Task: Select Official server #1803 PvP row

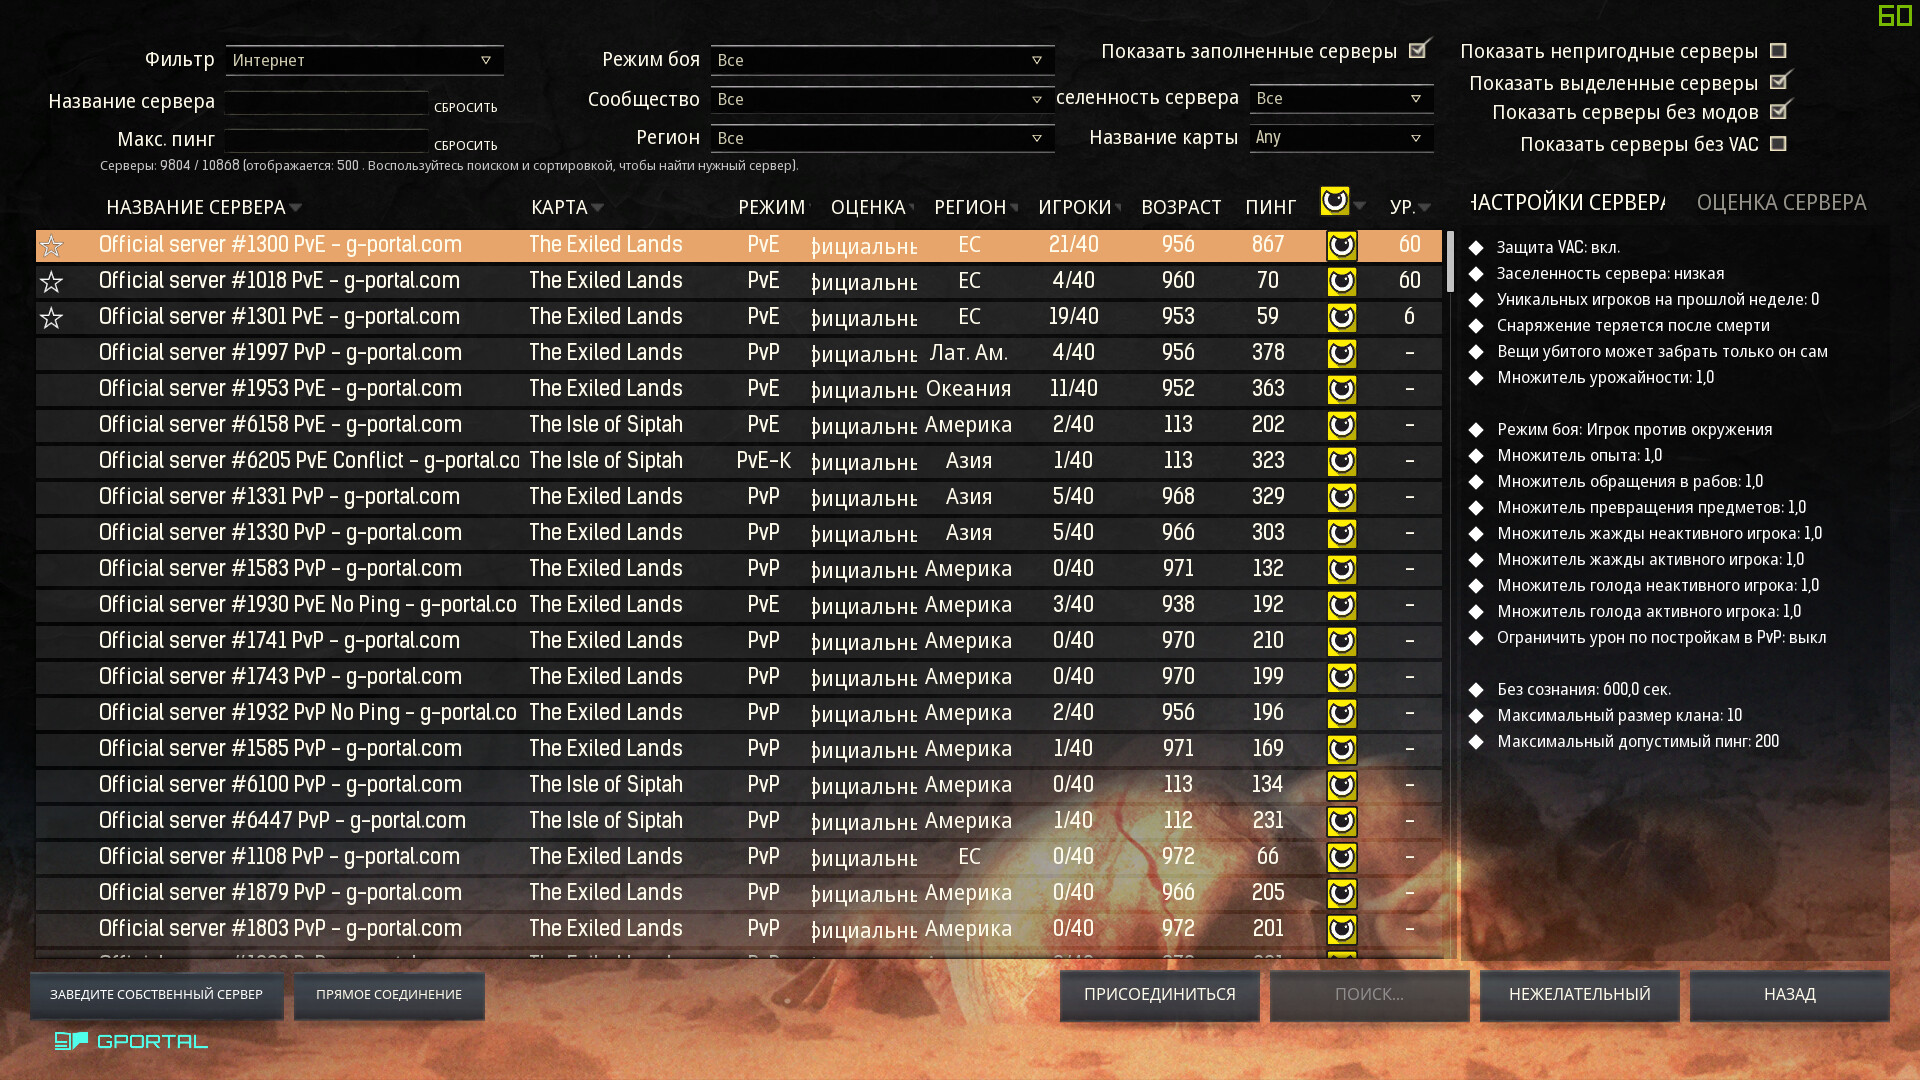Action: (739, 929)
